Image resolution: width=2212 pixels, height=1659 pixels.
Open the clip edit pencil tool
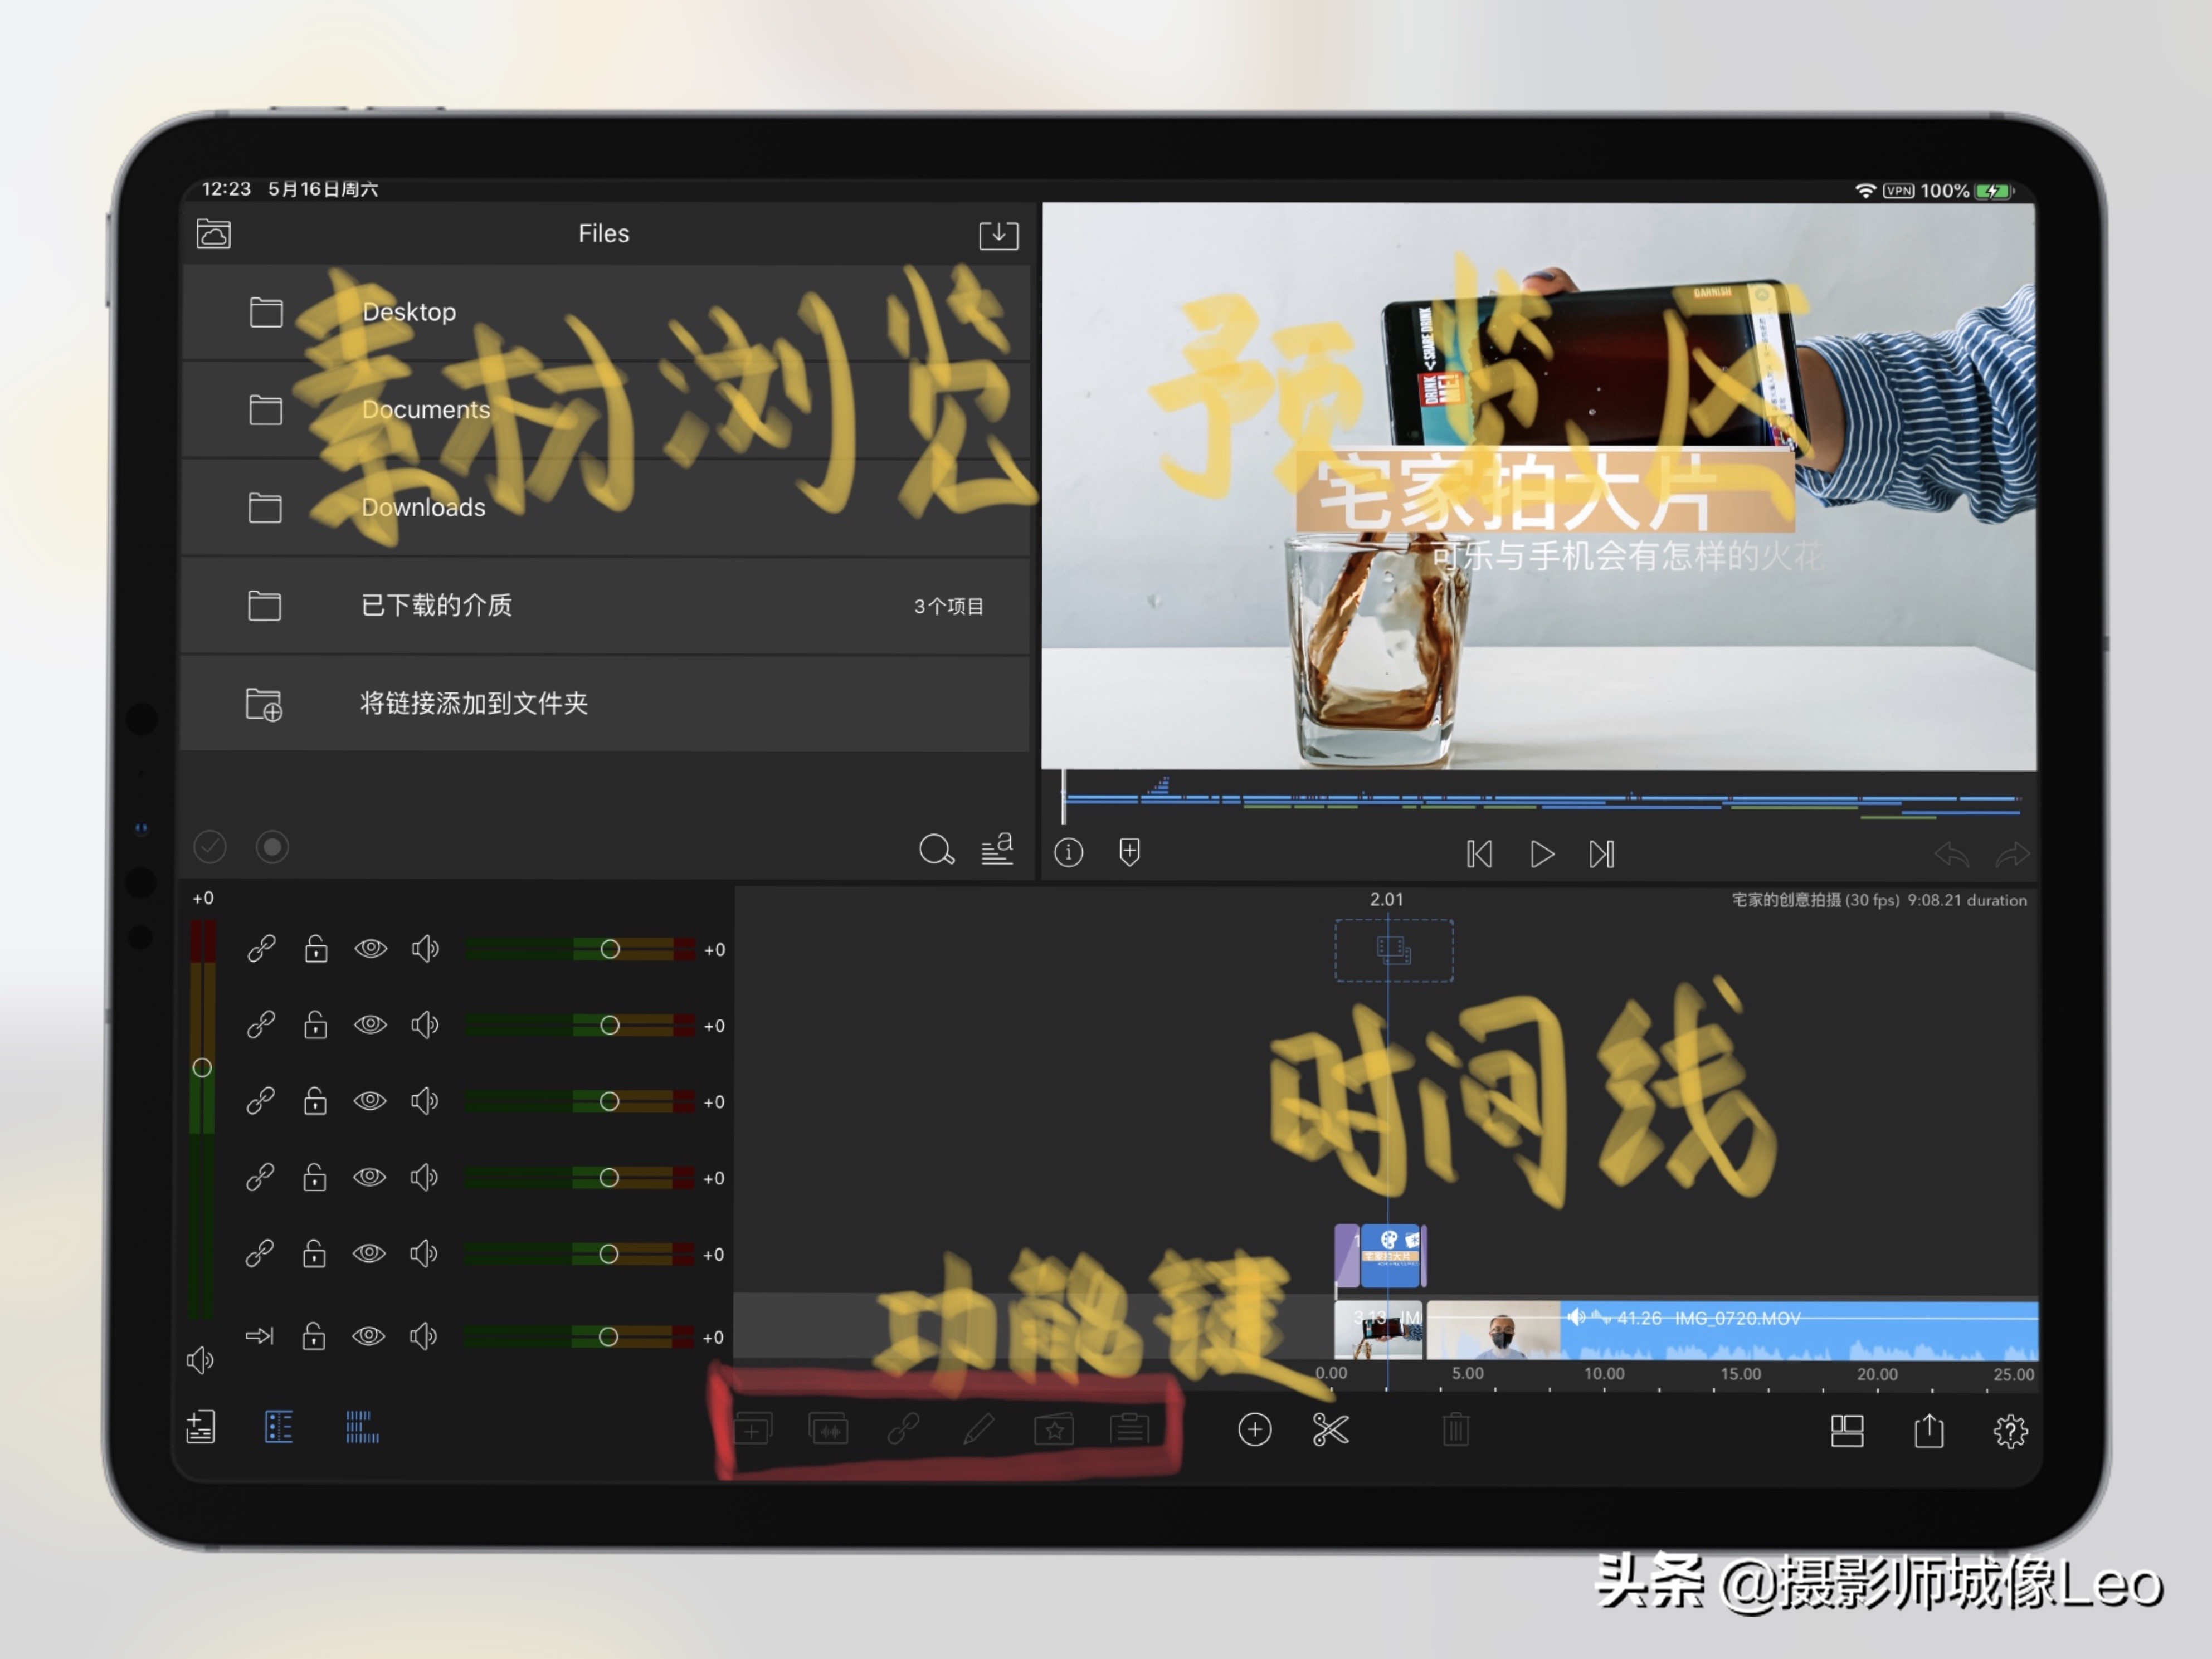981,1430
